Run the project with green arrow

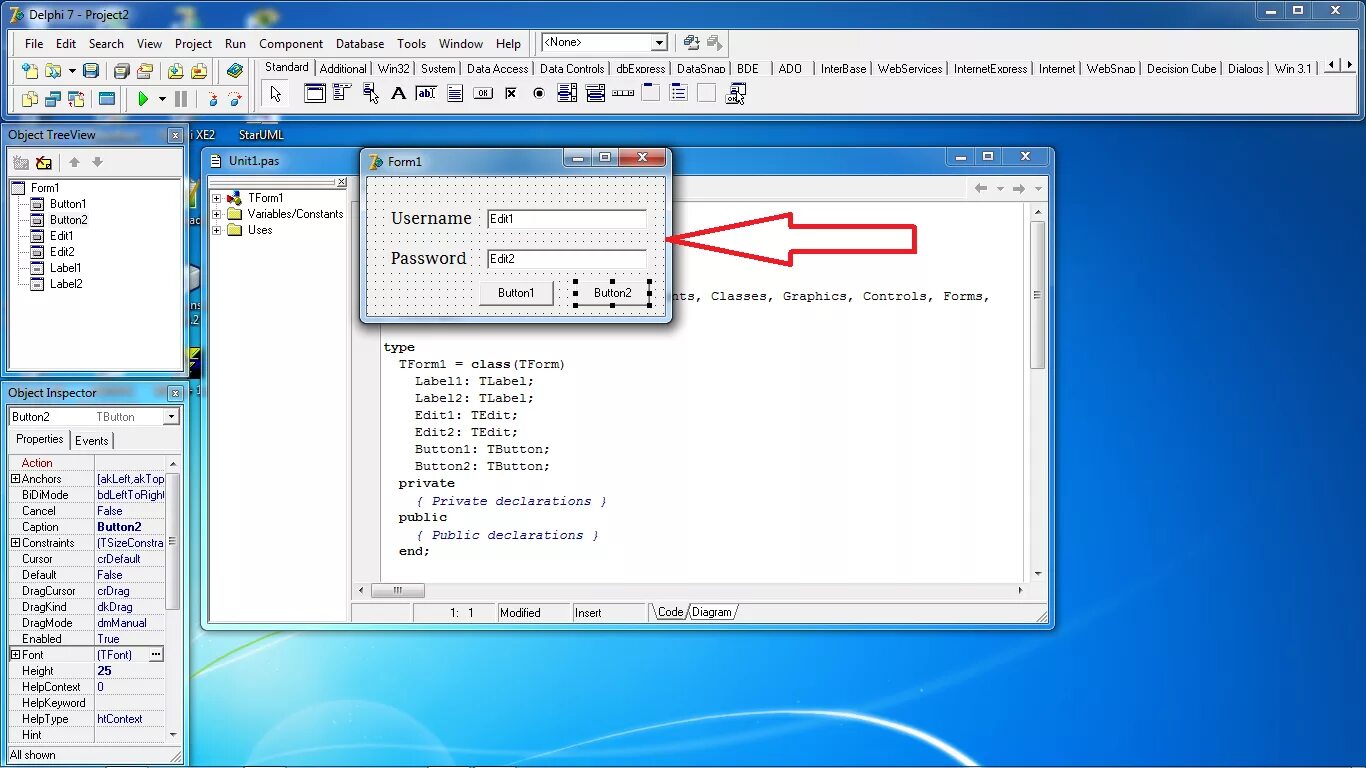click(143, 99)
